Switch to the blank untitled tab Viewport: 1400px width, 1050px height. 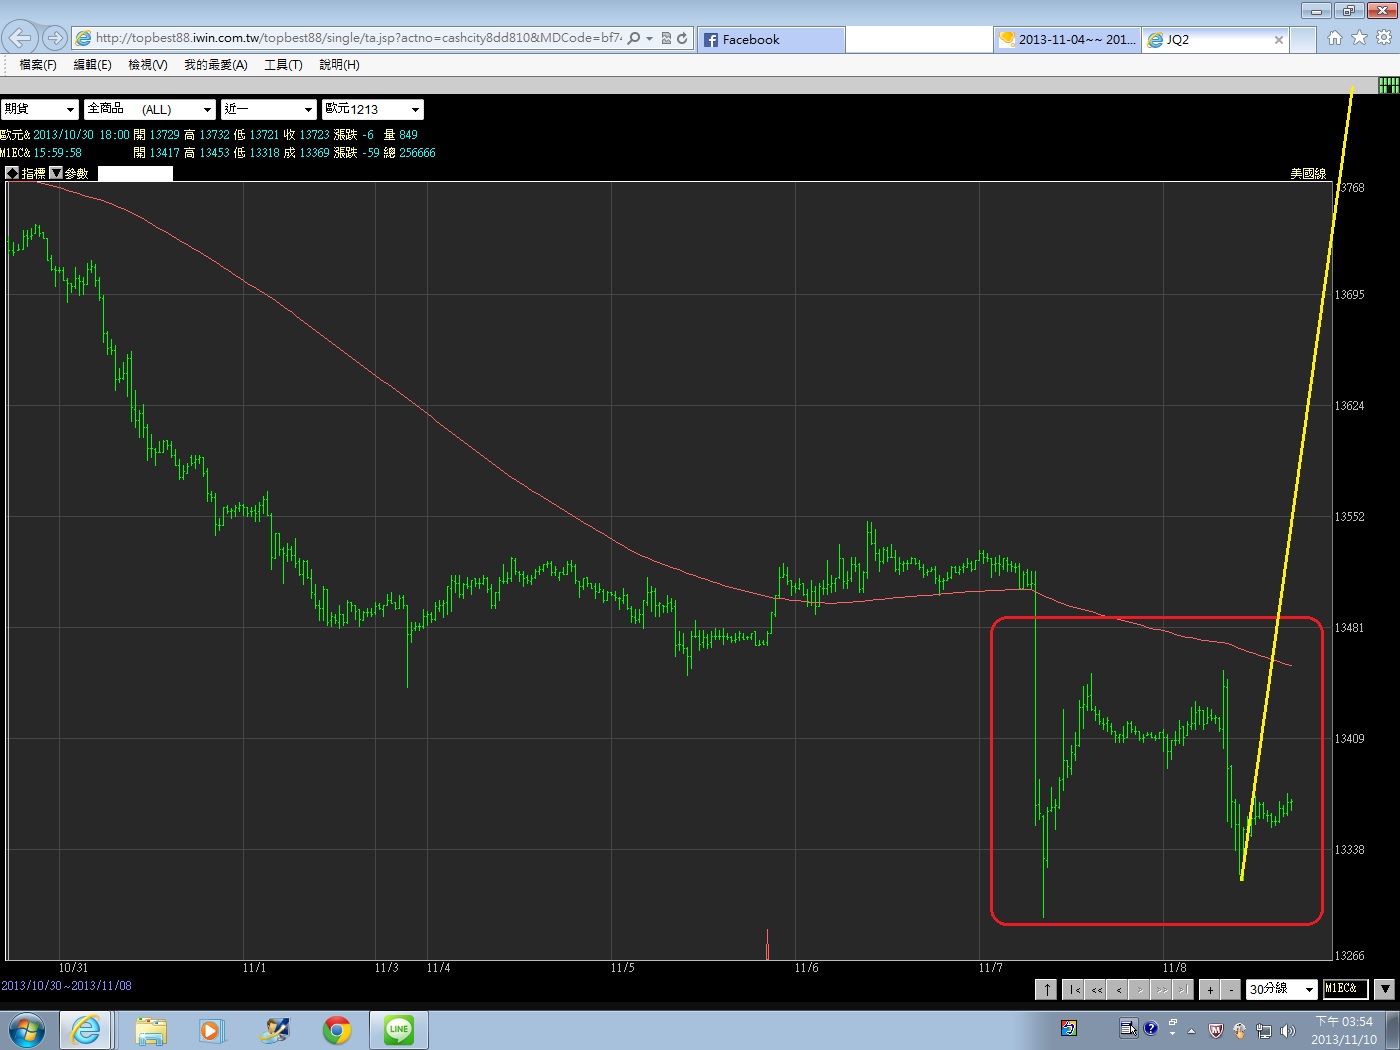pyautogui.click(x=919, y=40)
